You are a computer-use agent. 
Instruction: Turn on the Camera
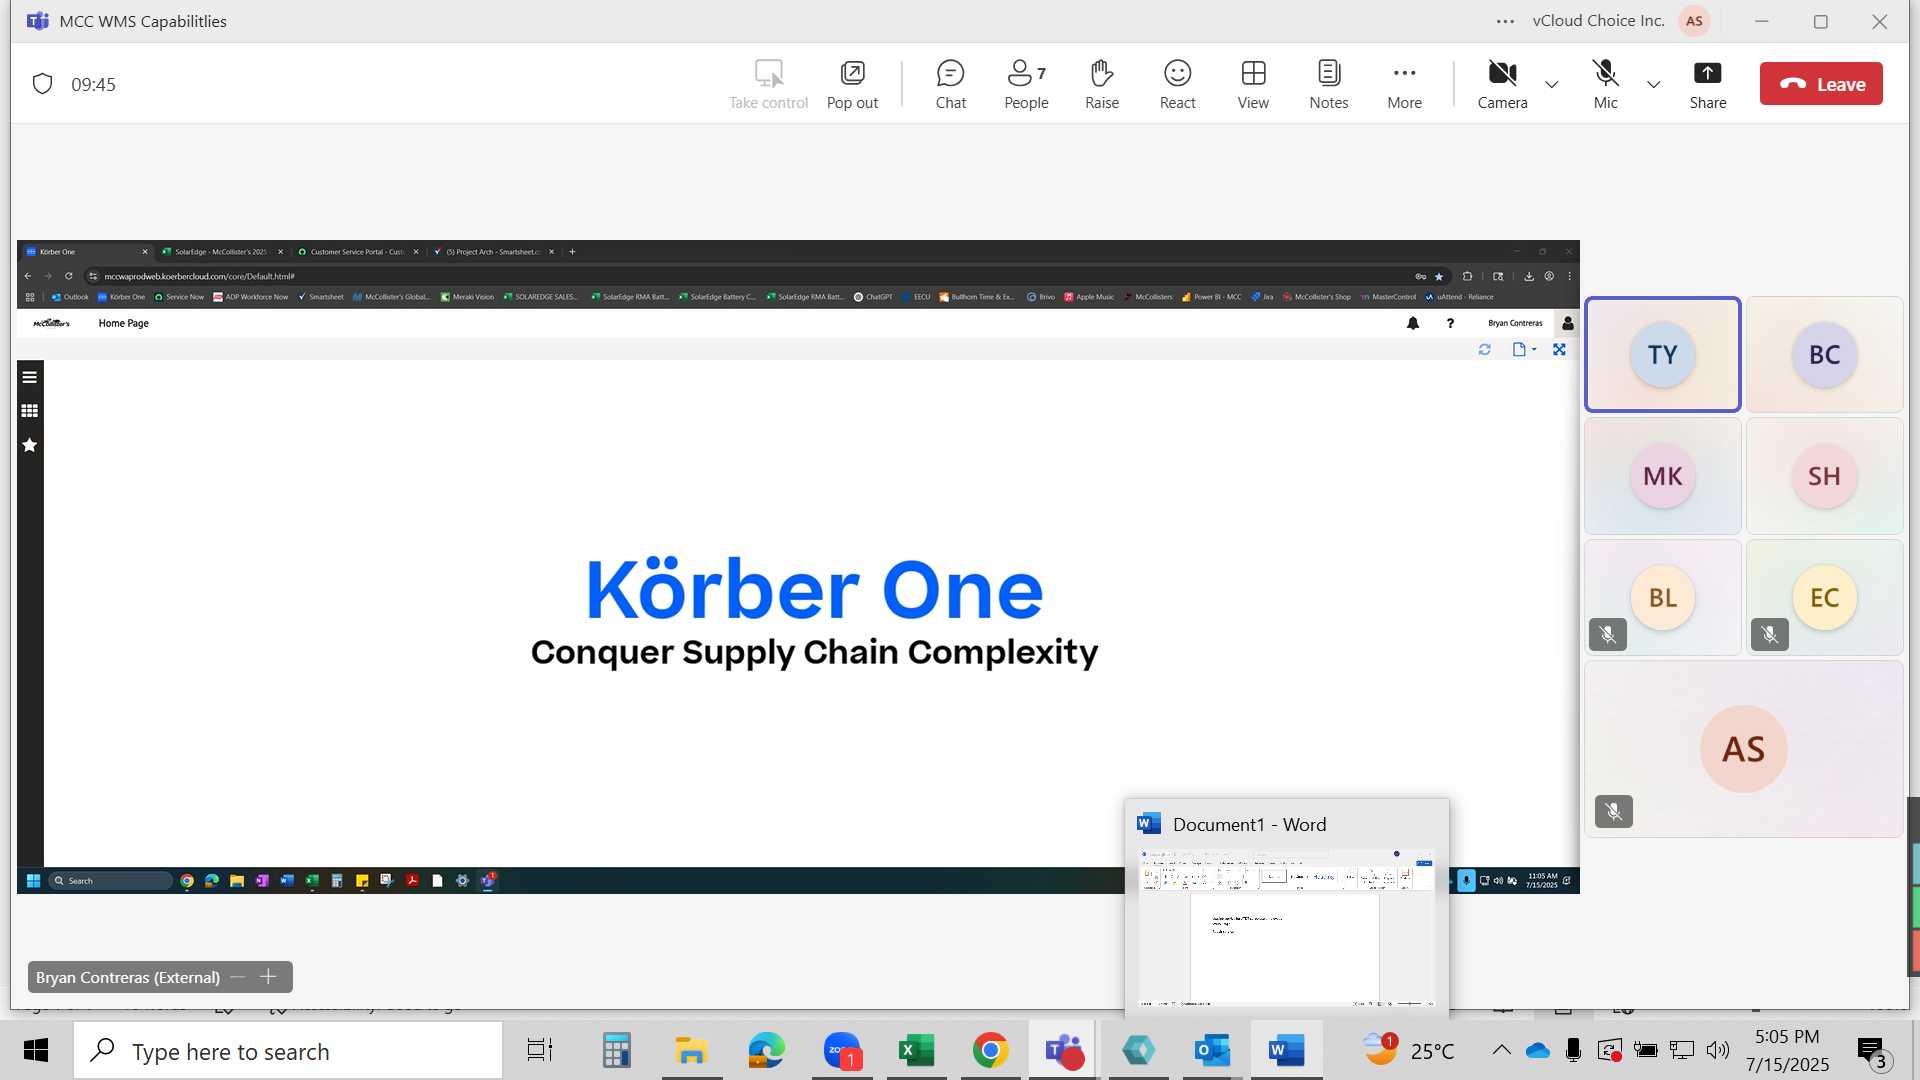click(1502, 84)
